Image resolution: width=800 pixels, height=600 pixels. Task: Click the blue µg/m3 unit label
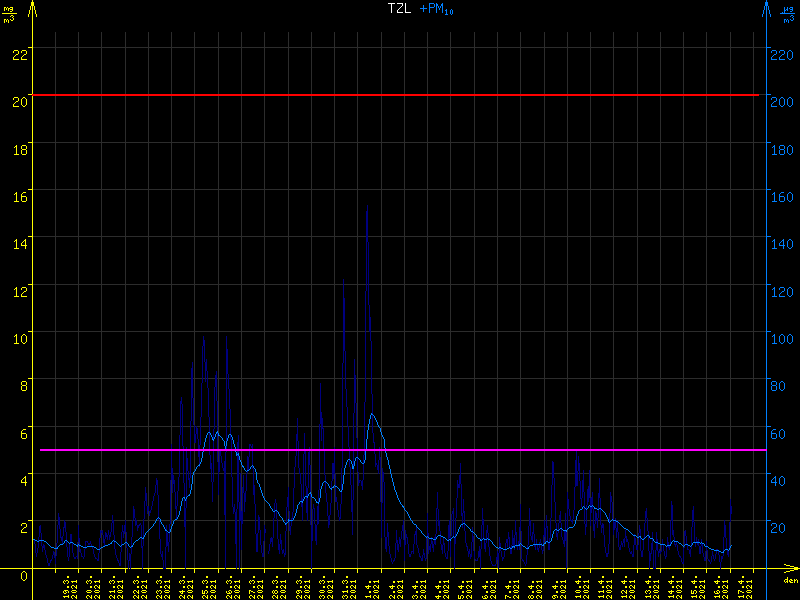(x=788, y=13)
